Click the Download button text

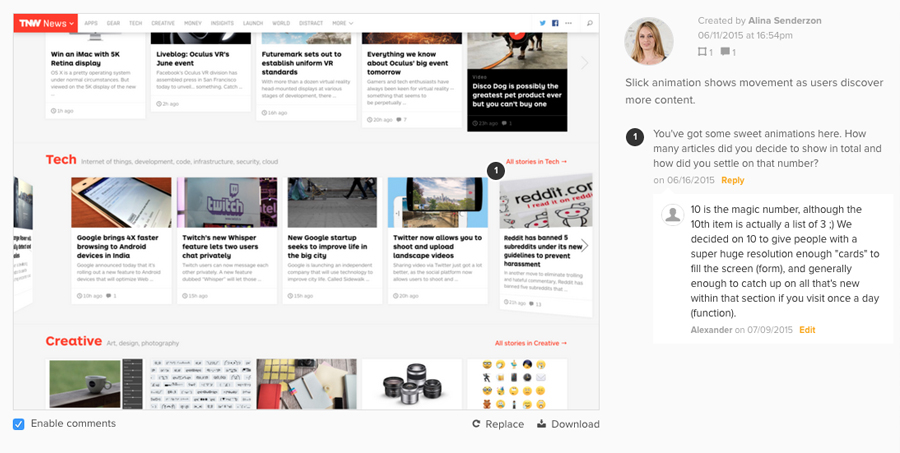[575, 424]
